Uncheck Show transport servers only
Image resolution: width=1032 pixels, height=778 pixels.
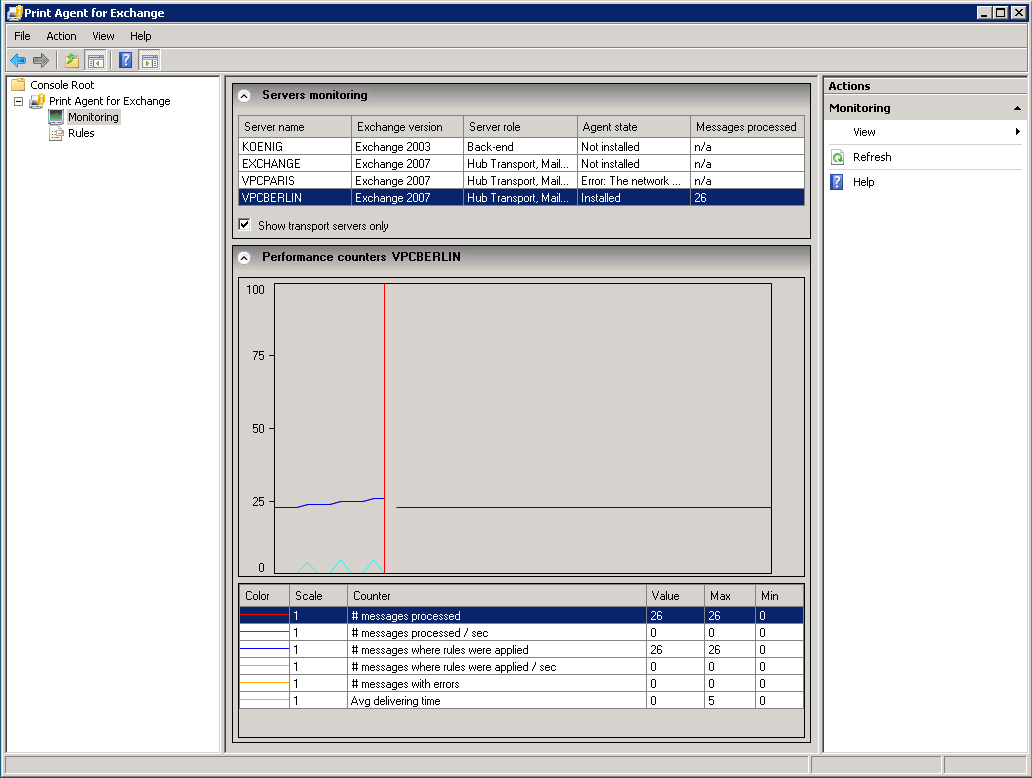coord(244,225)
